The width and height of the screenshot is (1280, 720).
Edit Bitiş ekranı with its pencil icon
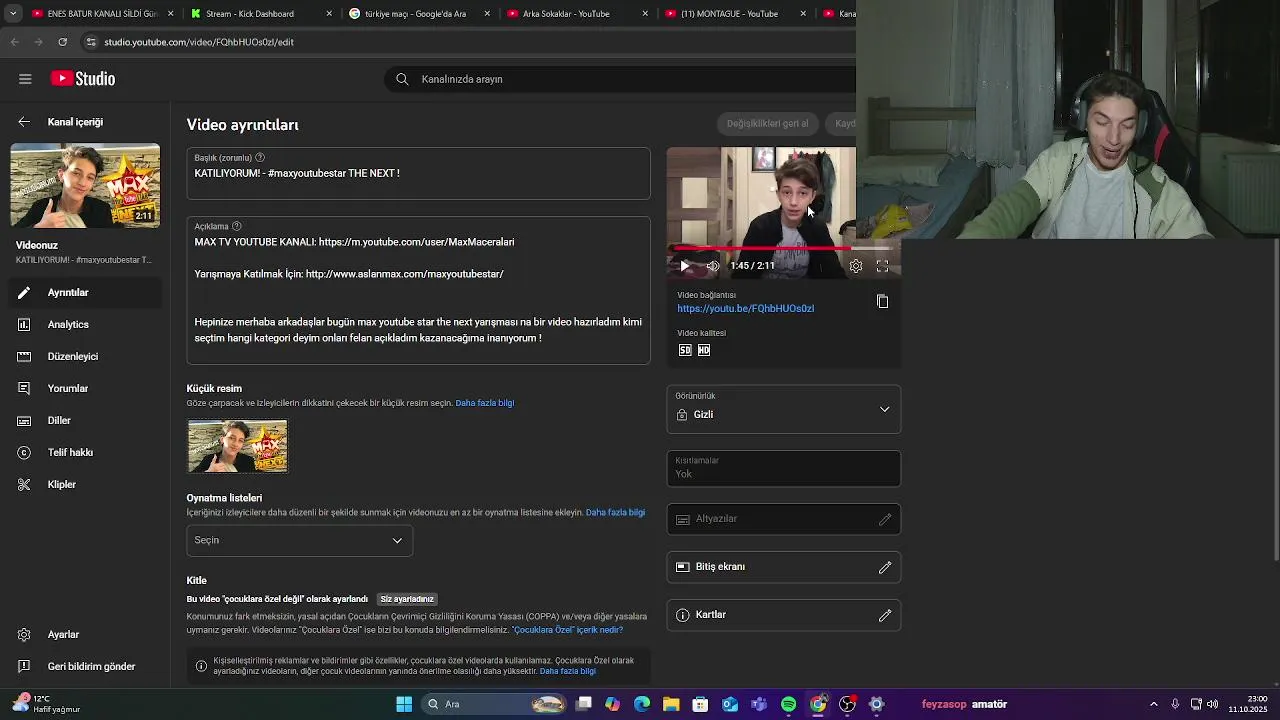(x=885, y=567)
